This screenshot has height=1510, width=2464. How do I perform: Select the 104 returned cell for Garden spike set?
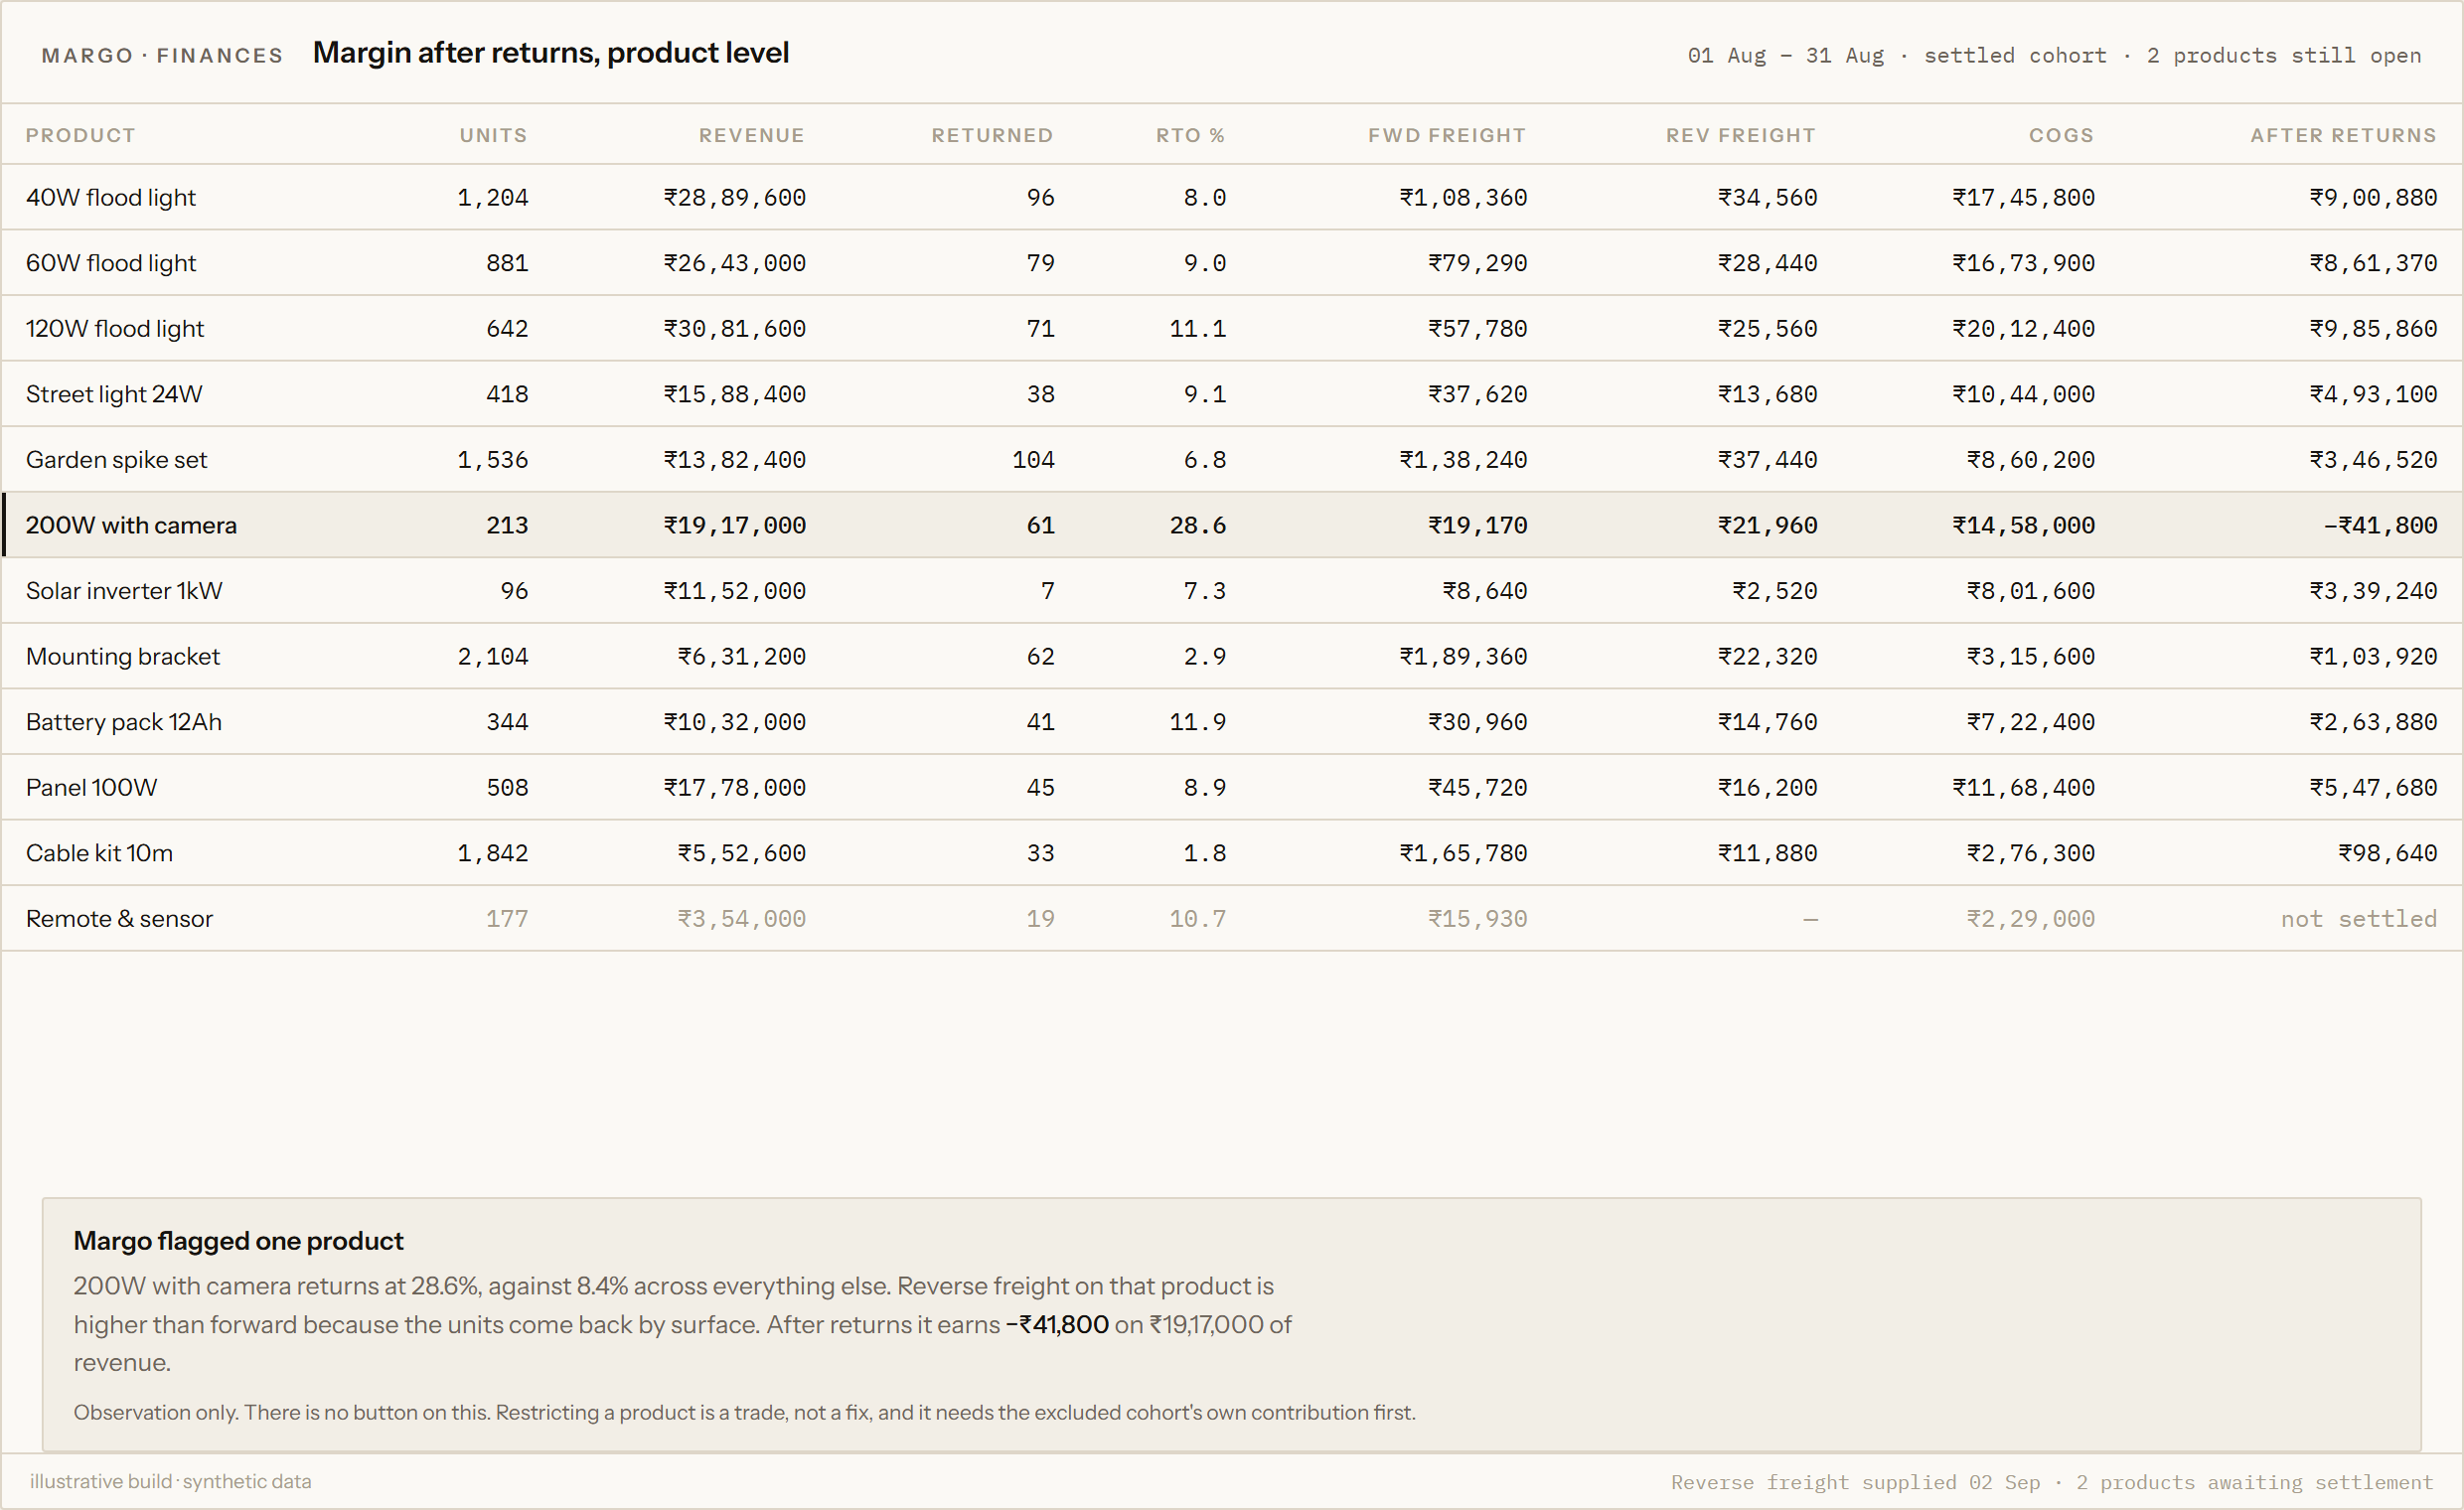click(x=1033, y=460)
